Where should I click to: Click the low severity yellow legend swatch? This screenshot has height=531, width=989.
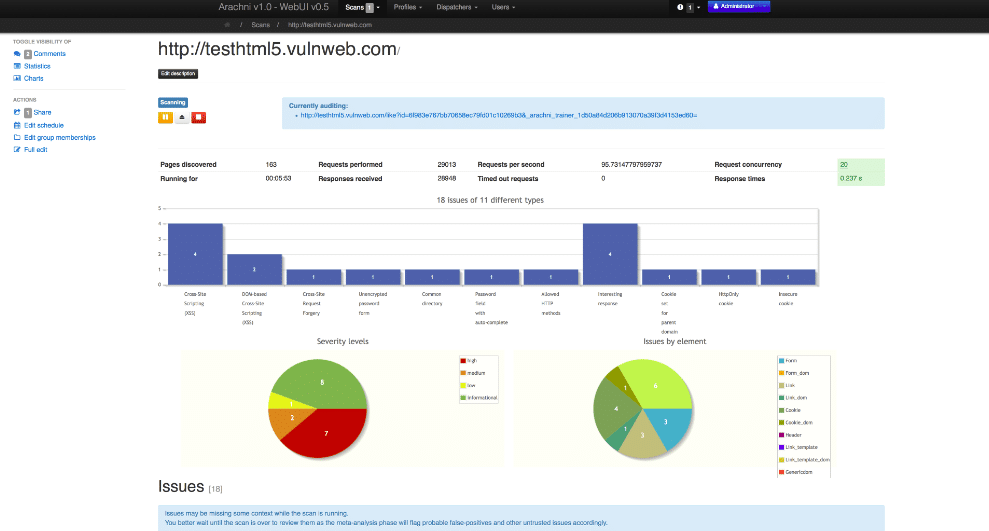(x=463, y=385)
